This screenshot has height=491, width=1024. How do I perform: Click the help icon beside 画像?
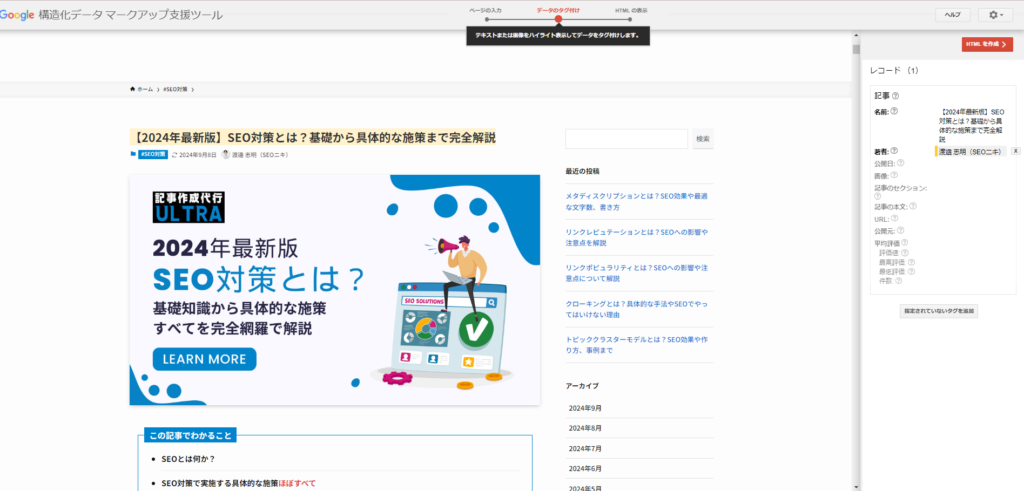click(x=894, y=175)
